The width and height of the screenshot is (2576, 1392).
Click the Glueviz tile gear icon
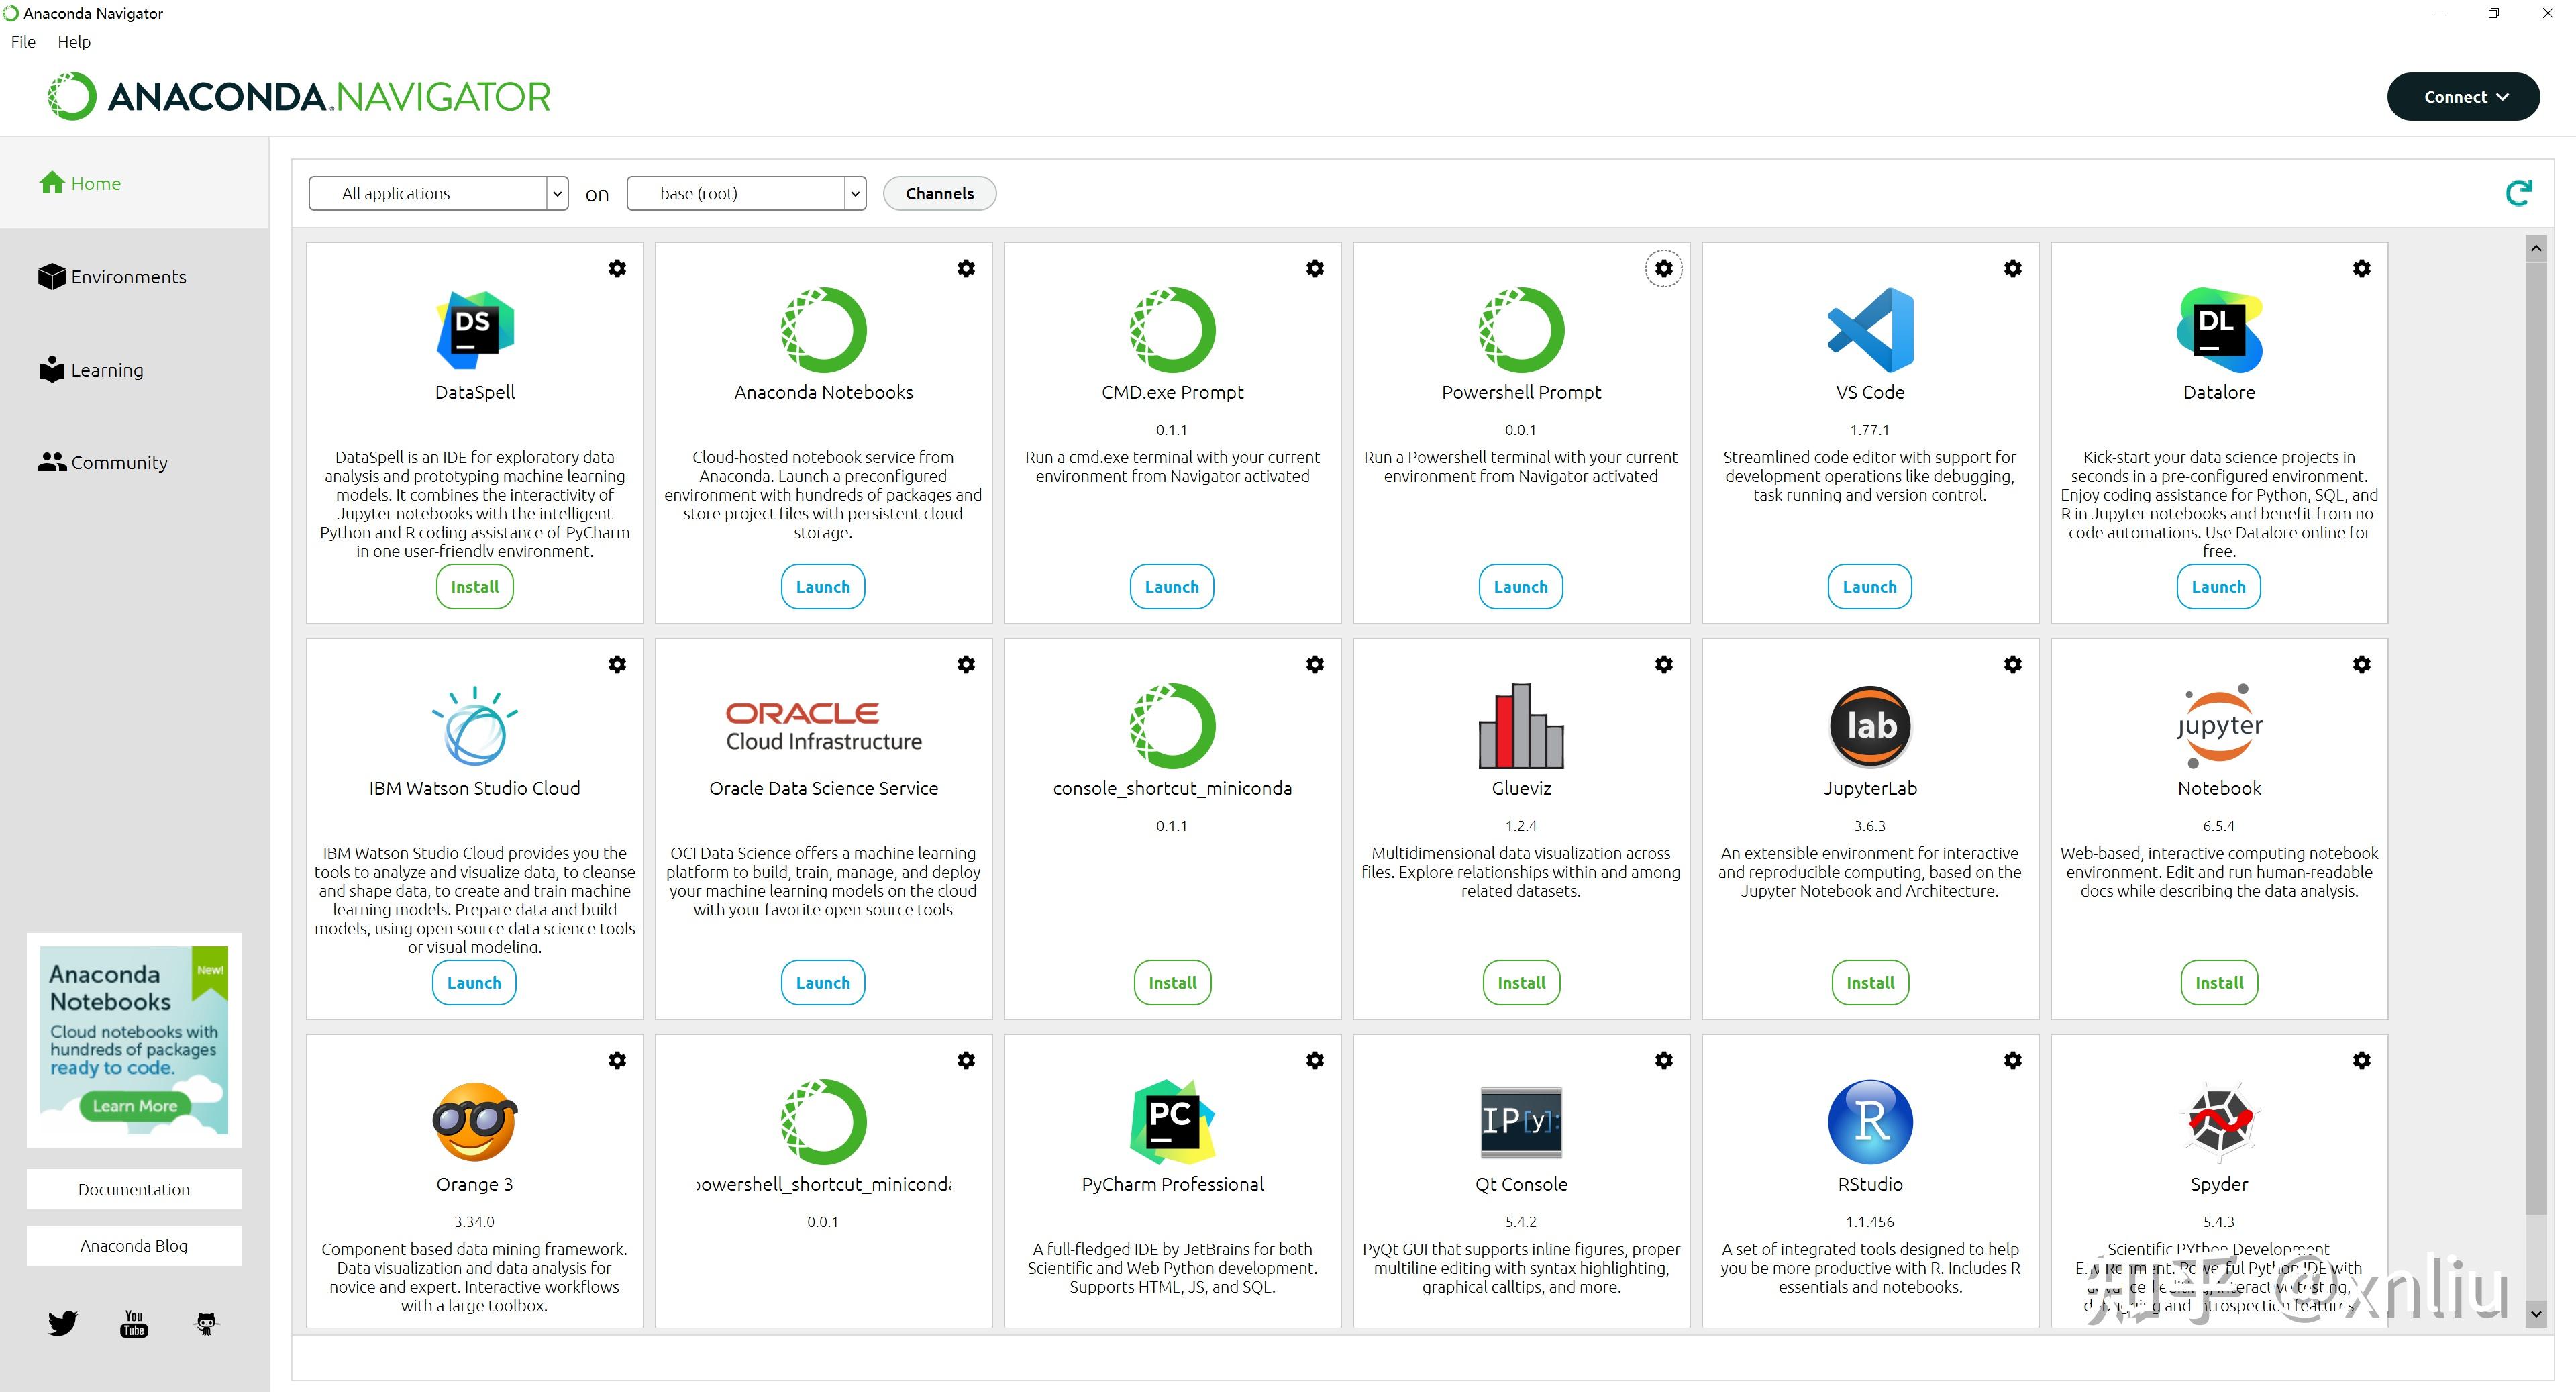point(1663,664)
